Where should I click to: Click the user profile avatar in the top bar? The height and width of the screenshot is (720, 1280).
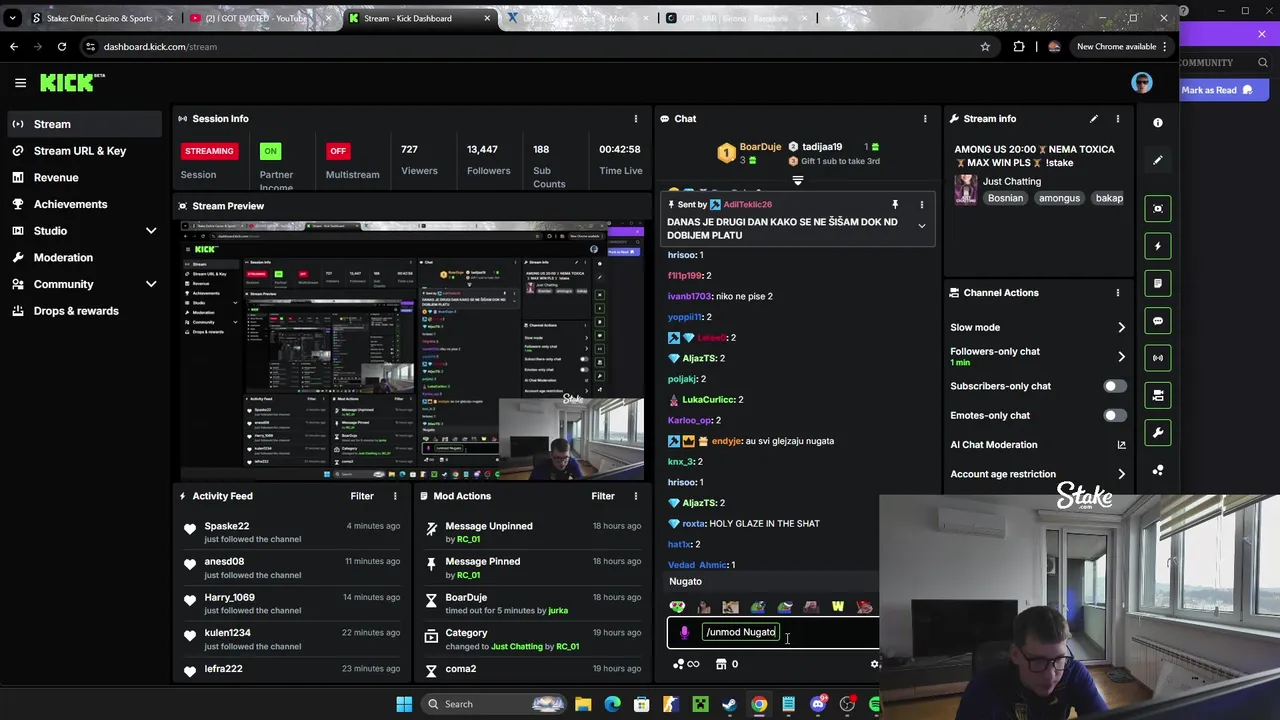pyautogui.click(x=1142, y=83)
